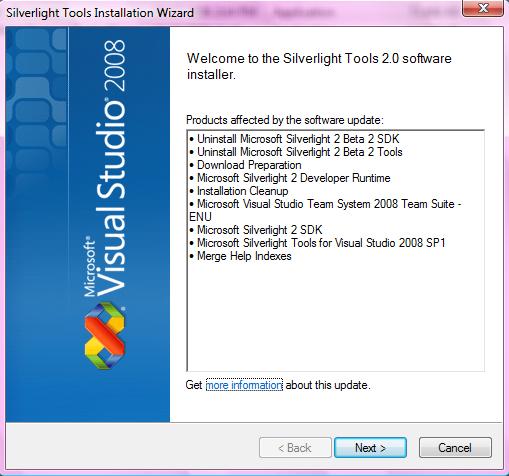The width and height of the screenshot is (509, 476).
Task: Click the Welcome to Silverlight Tools 2.0 heading
Action: (x=319, y=66)
